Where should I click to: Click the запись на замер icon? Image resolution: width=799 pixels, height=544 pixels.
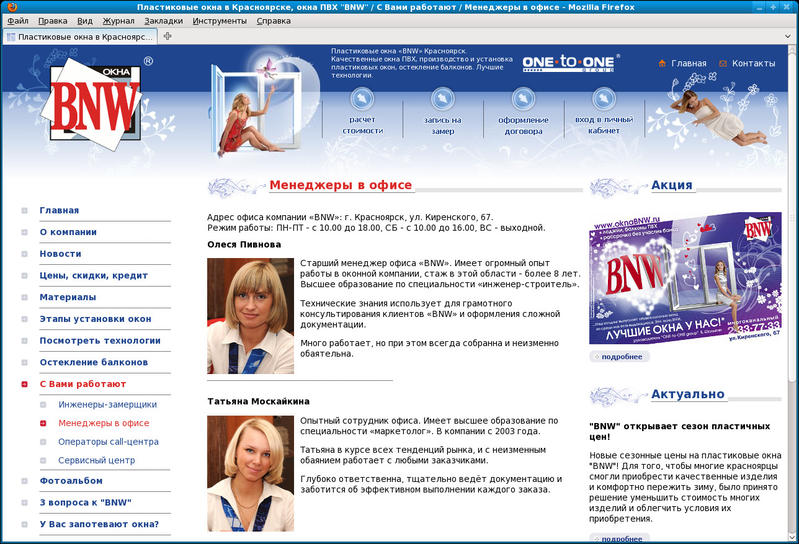(x=442, y=98)
